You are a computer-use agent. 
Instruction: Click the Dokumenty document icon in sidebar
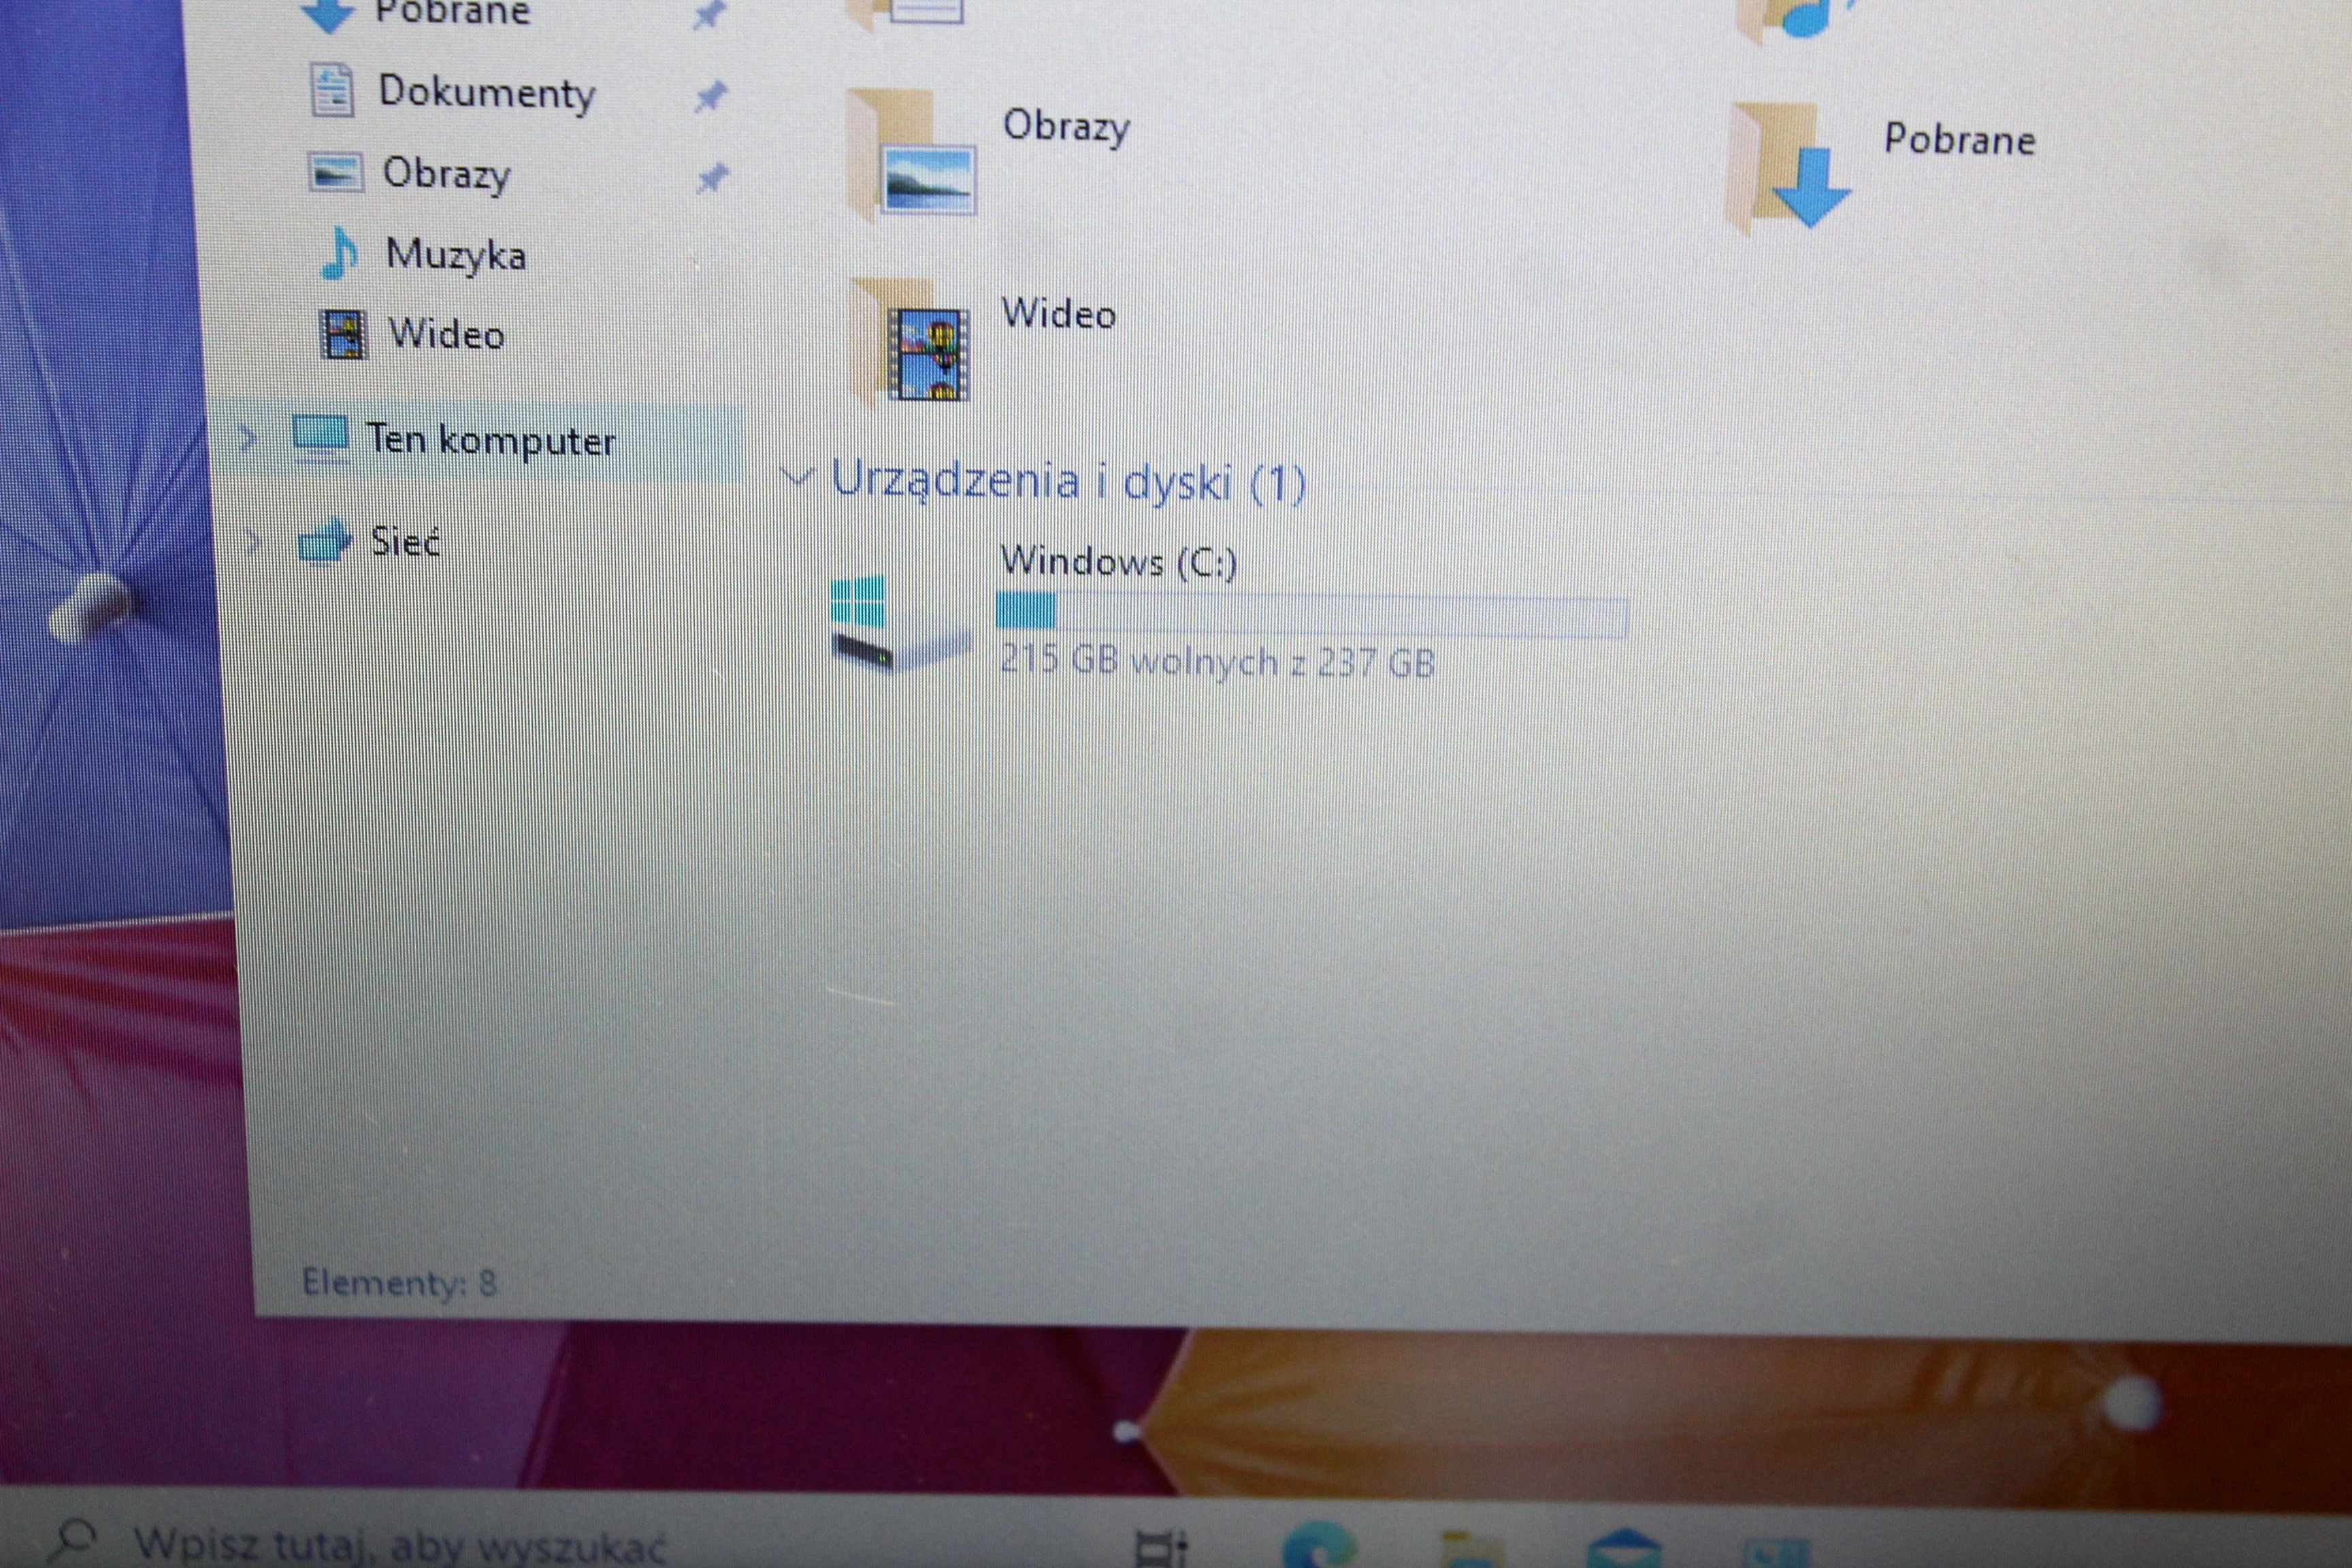[x=332, y=90]
